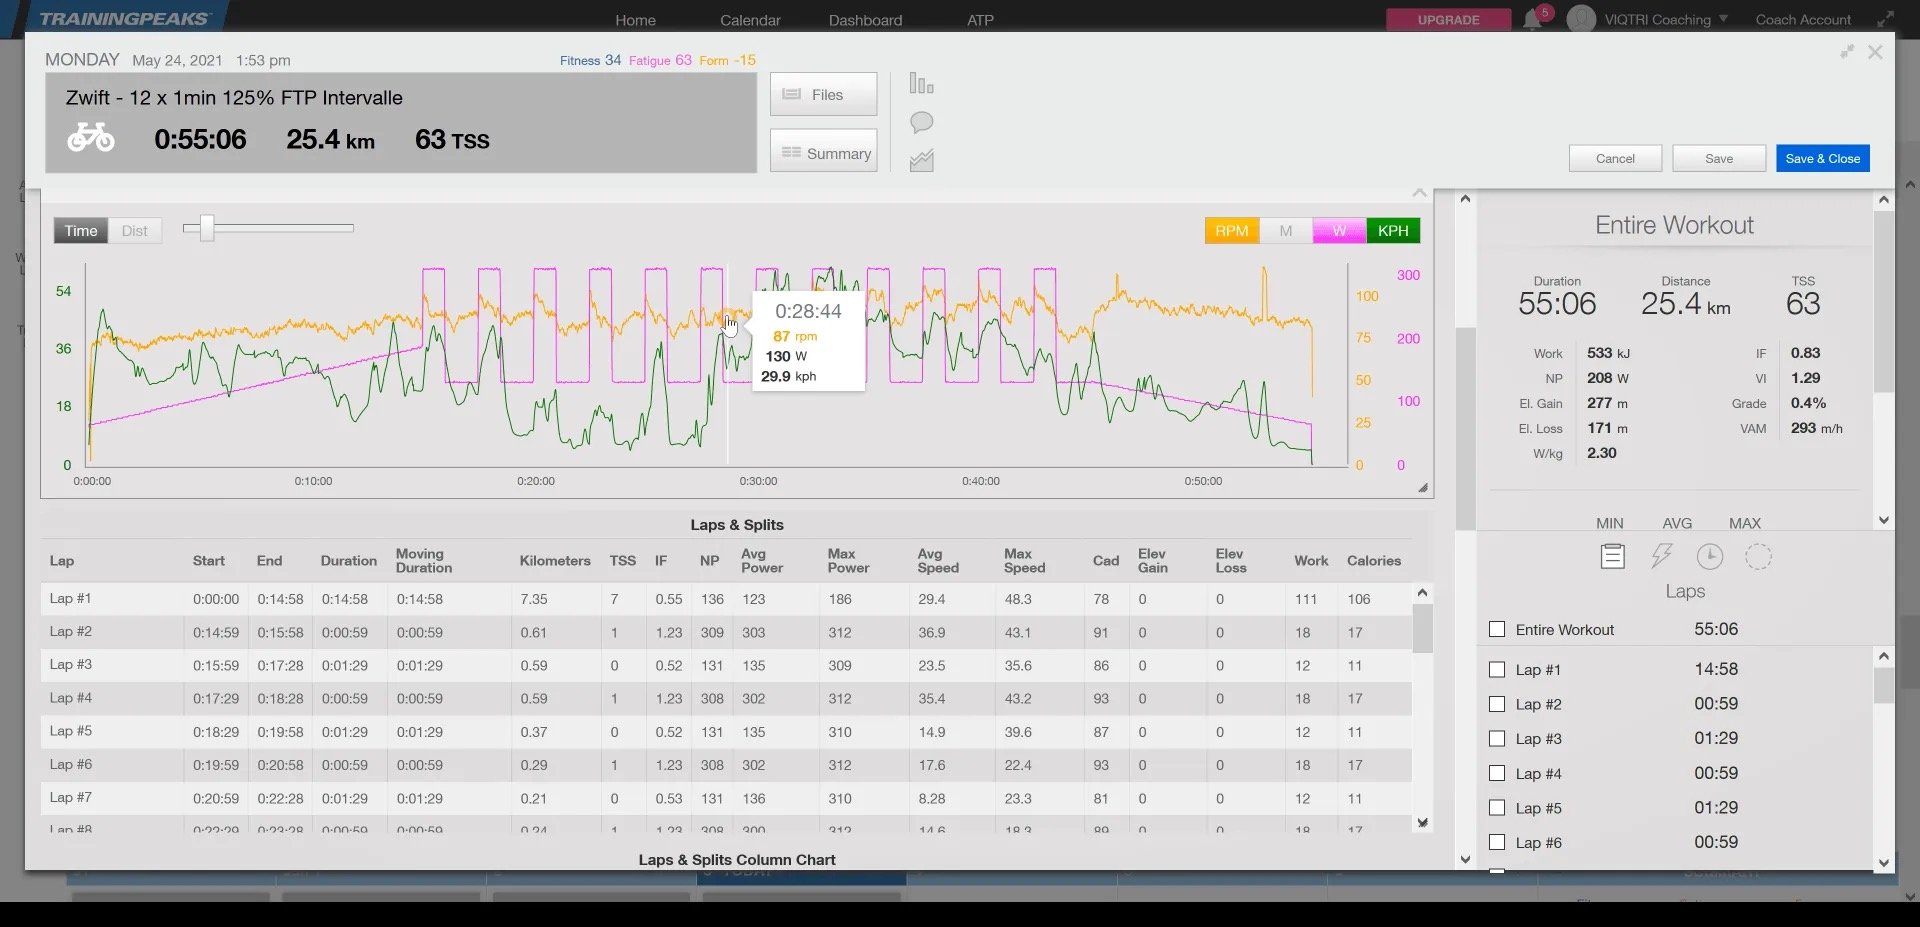Click the Fitness 34 metric
The image size is (1920, 927).
click(590, 60)
